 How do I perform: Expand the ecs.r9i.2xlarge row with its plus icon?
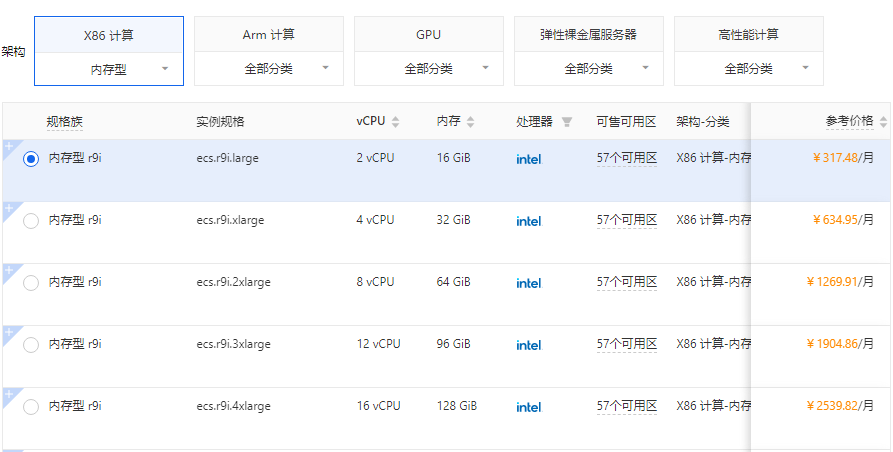pos(9,270)
